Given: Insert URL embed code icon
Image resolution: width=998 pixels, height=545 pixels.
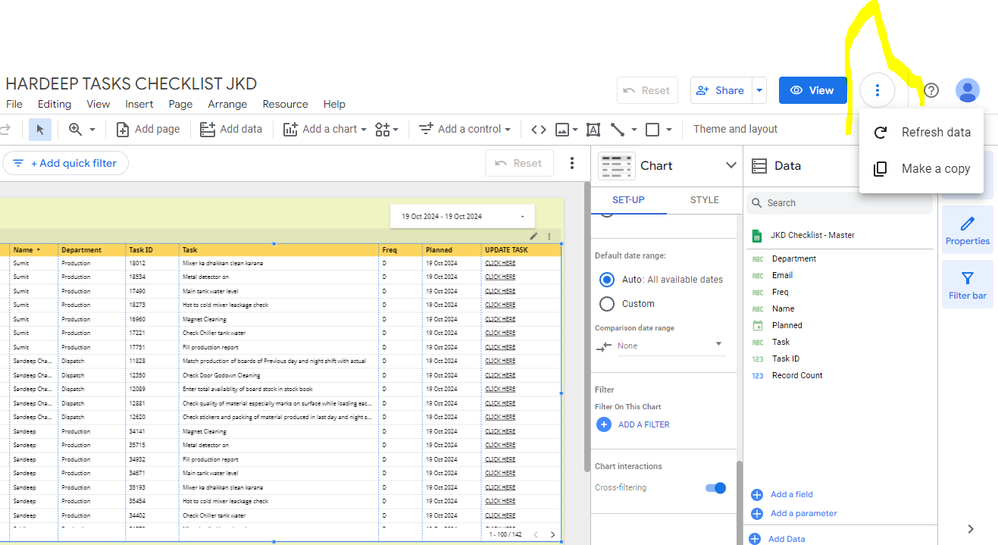Looking at the screenshot, I should [x=538, y=129].
